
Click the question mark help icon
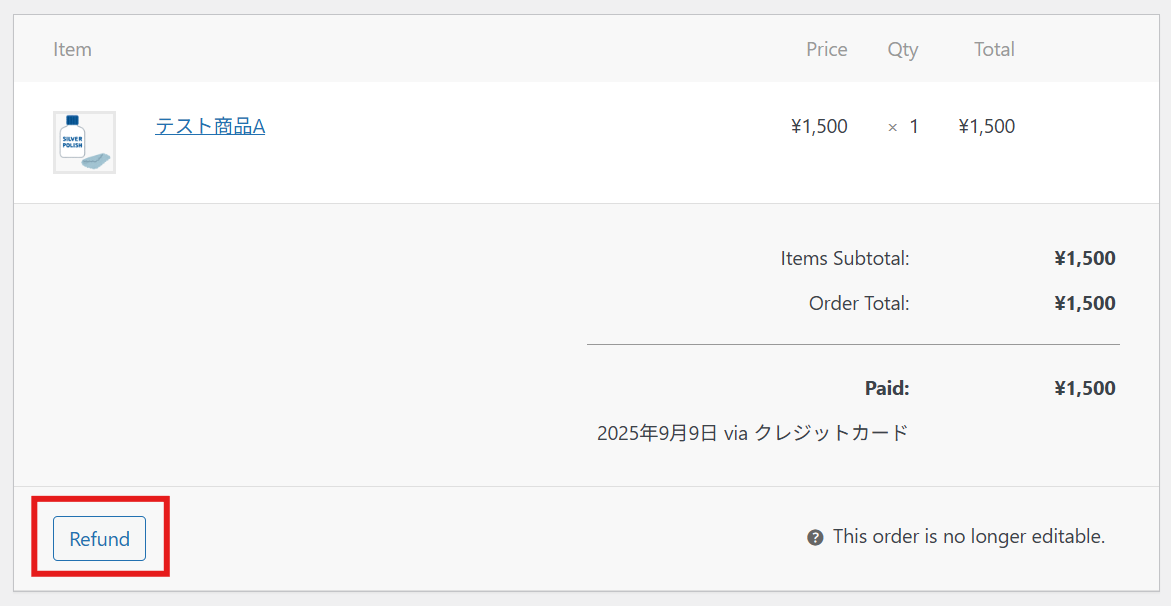(815, 538)
